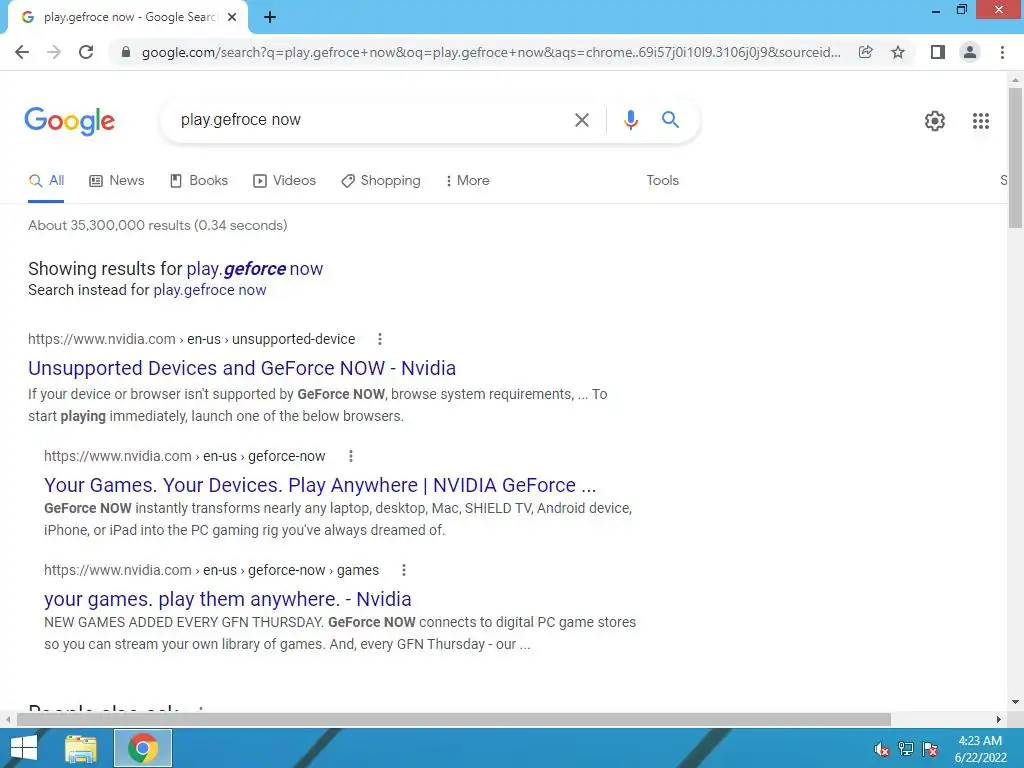Image resolution: width=1024 pixels, height=768 pixels.
Task: Click the horizontal scrollbar thumb
Action: 453,719
